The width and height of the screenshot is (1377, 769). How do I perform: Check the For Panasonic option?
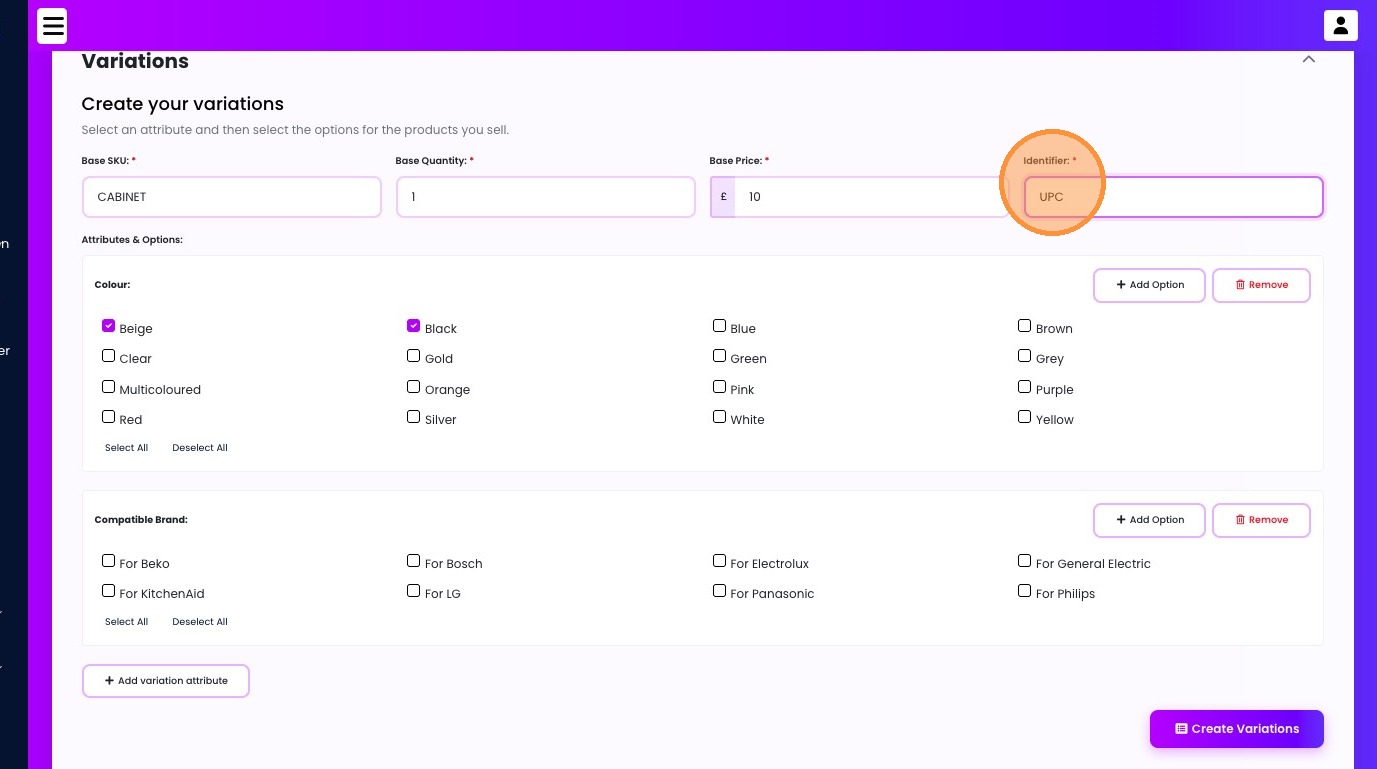point(719,591)
